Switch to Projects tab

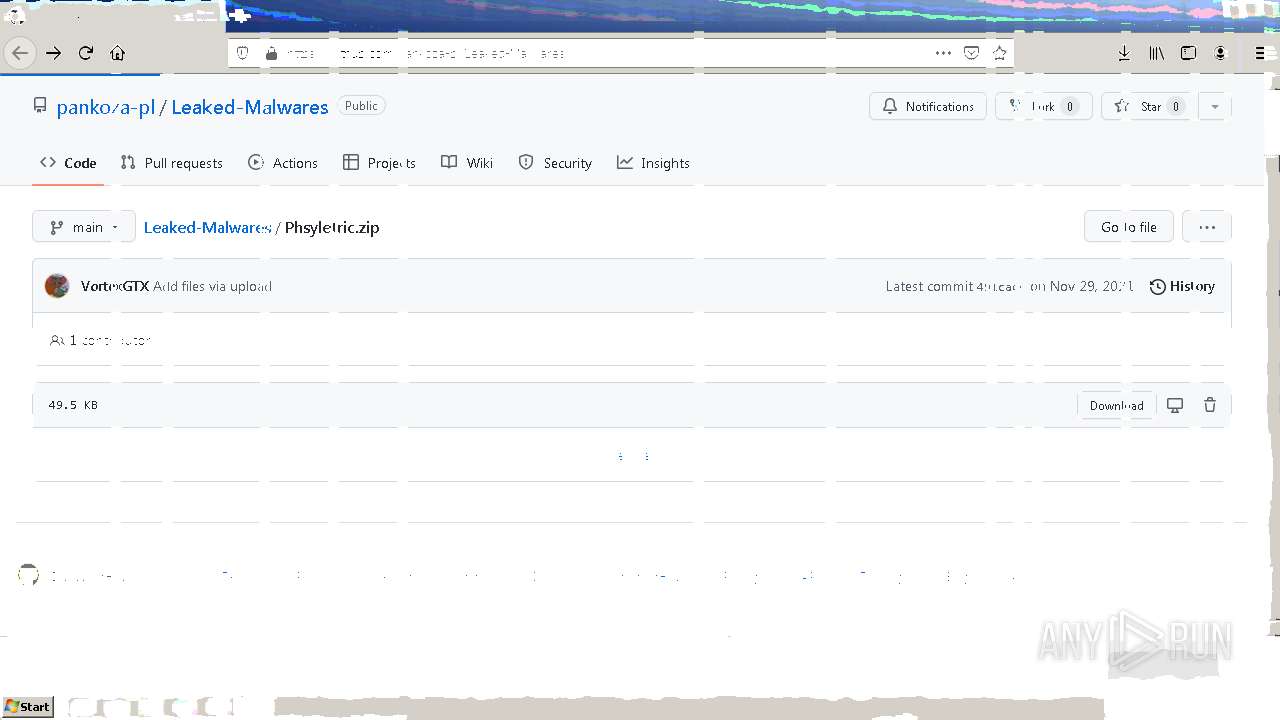pyautogui.click(x=379, y=163)
